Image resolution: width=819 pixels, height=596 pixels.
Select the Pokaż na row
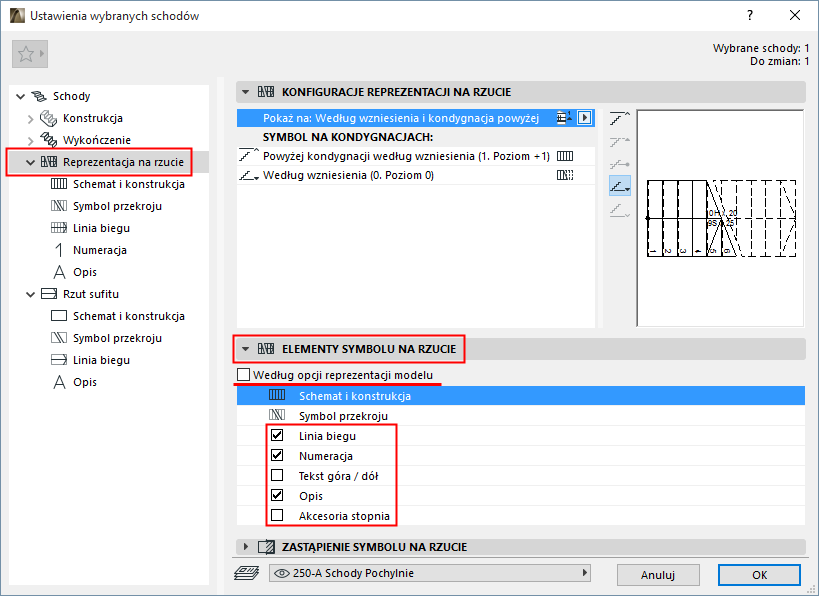[x=416, y=118]
